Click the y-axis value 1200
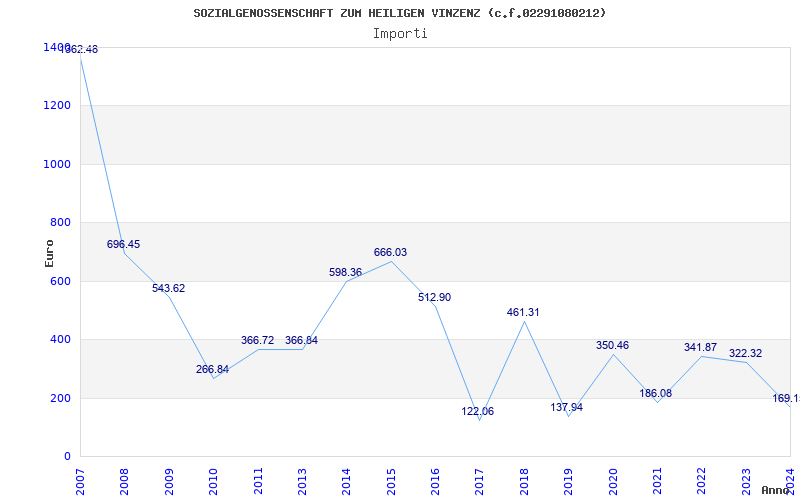This screenshot has height=500, width=800. coord(58,106)
